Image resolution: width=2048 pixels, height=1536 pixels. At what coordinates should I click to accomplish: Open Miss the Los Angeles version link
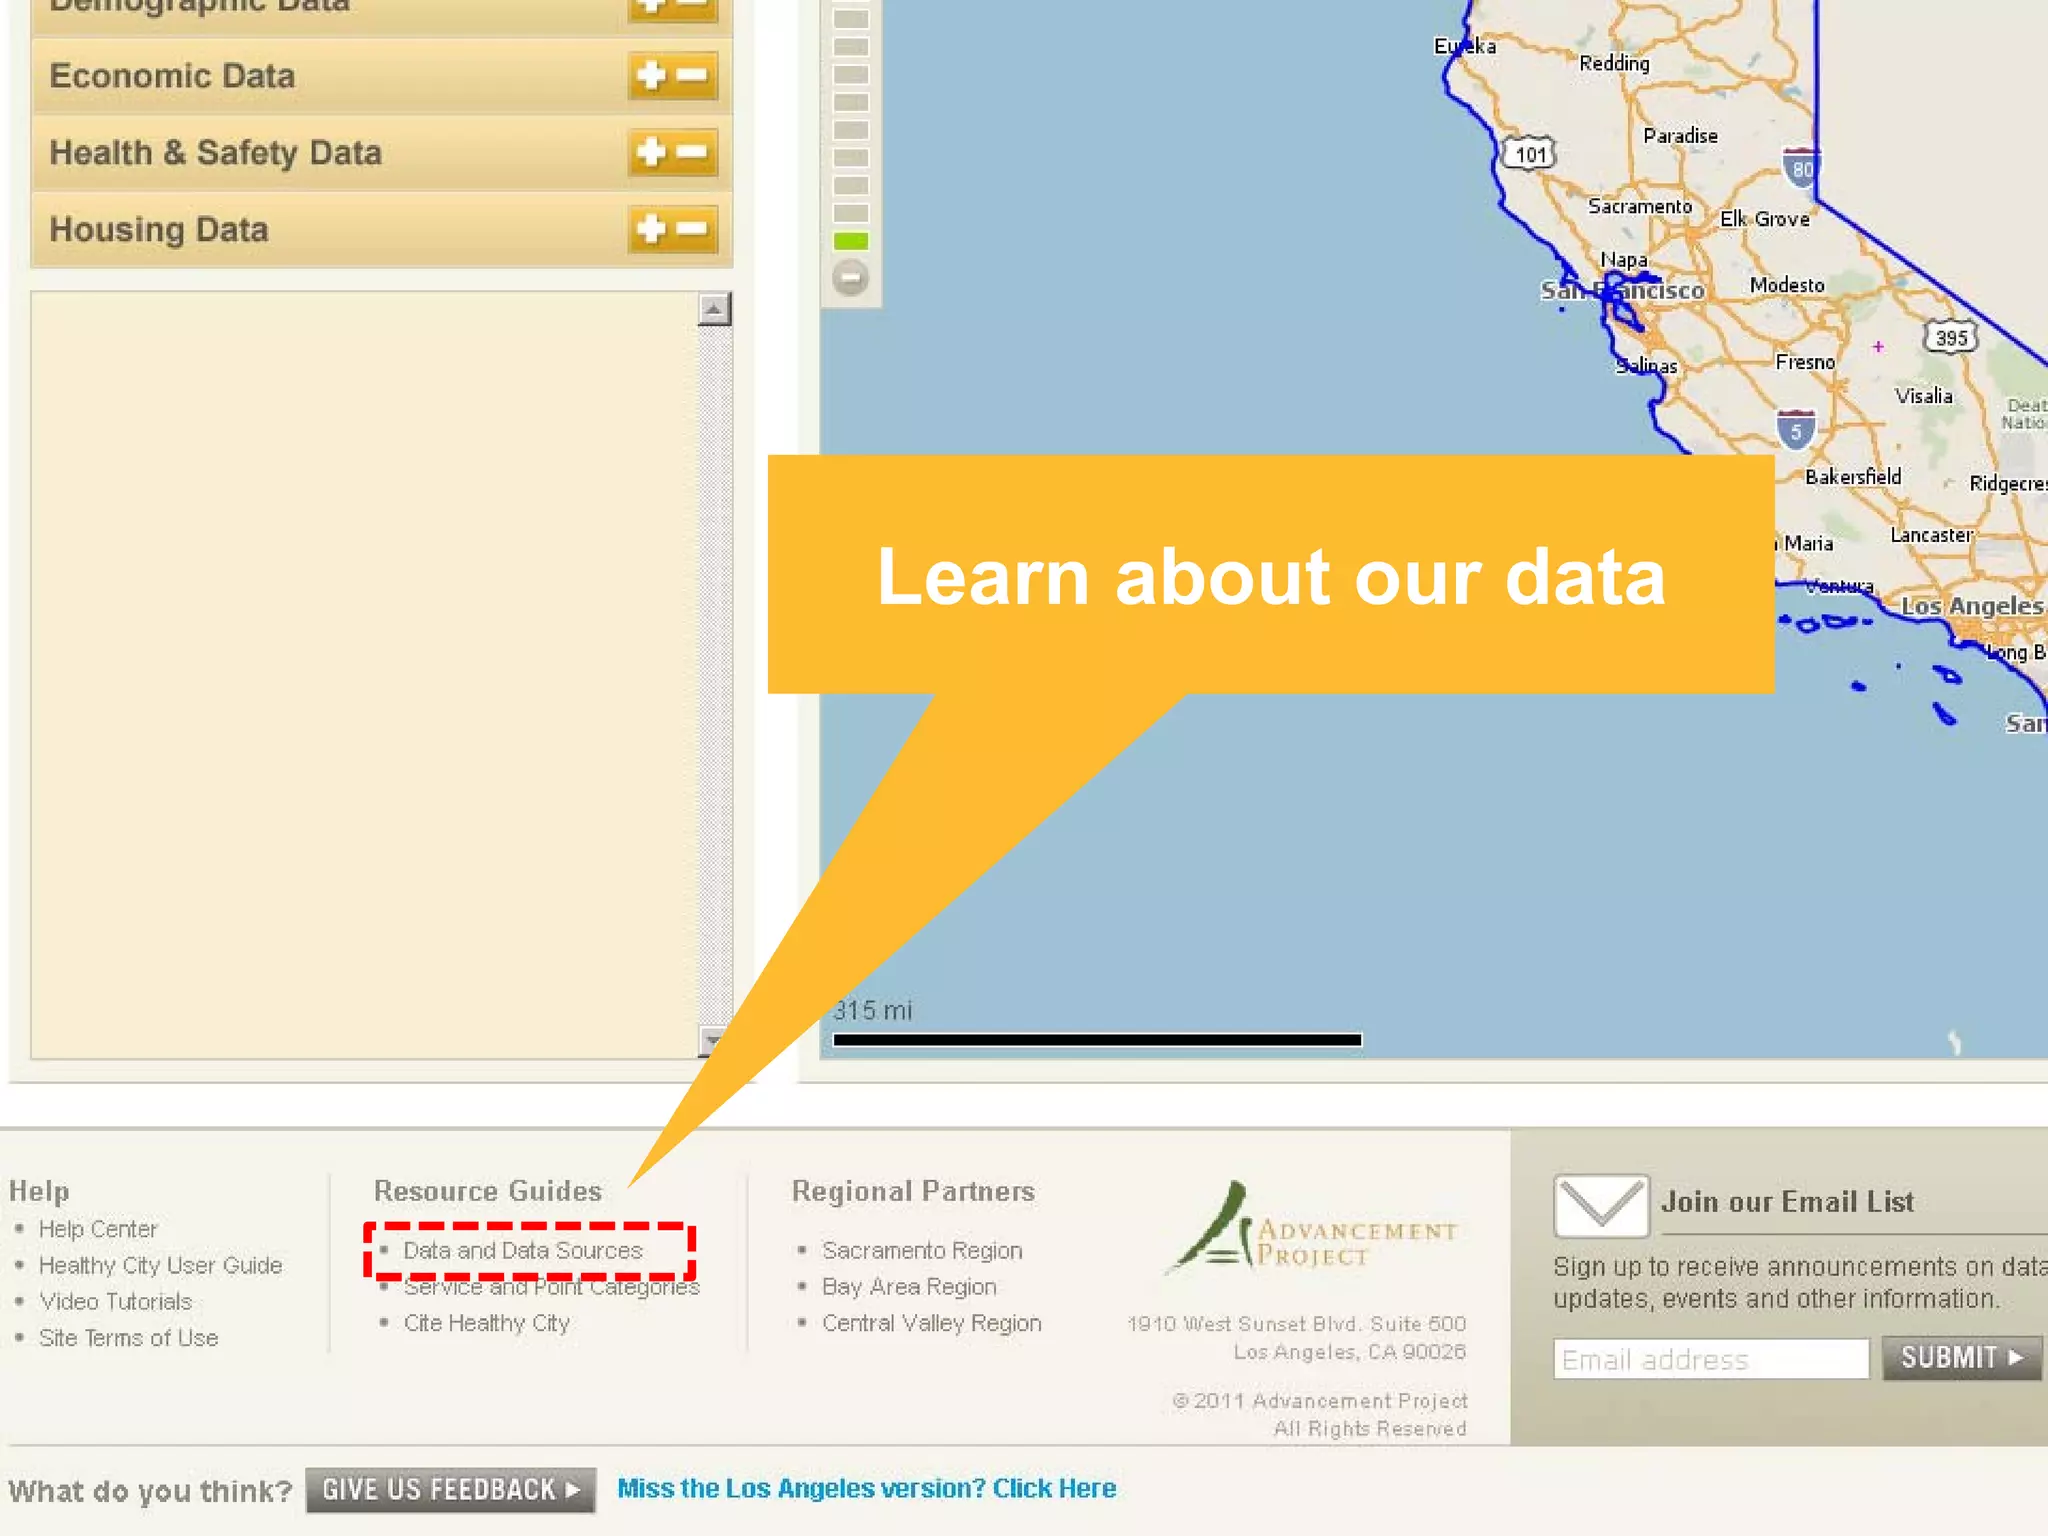(x=866, y=1488)
